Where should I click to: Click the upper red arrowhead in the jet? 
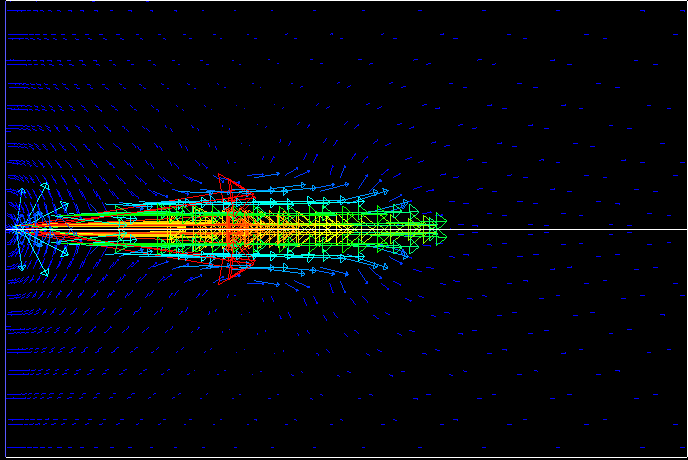pos(230,187)
